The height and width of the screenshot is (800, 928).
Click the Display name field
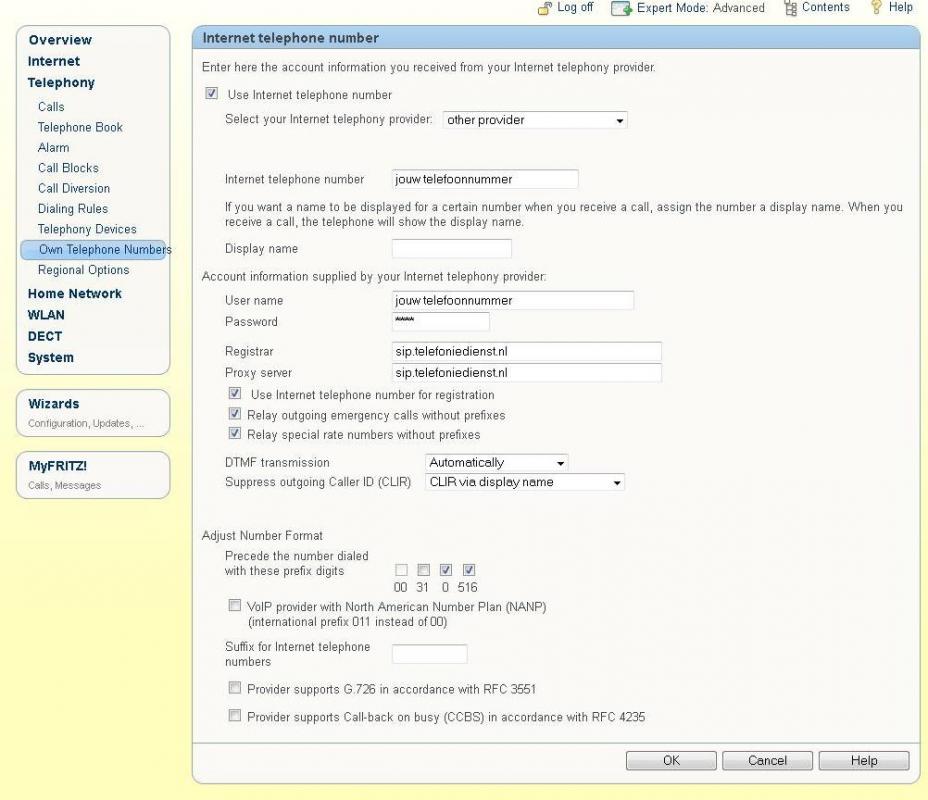point(452,249)
